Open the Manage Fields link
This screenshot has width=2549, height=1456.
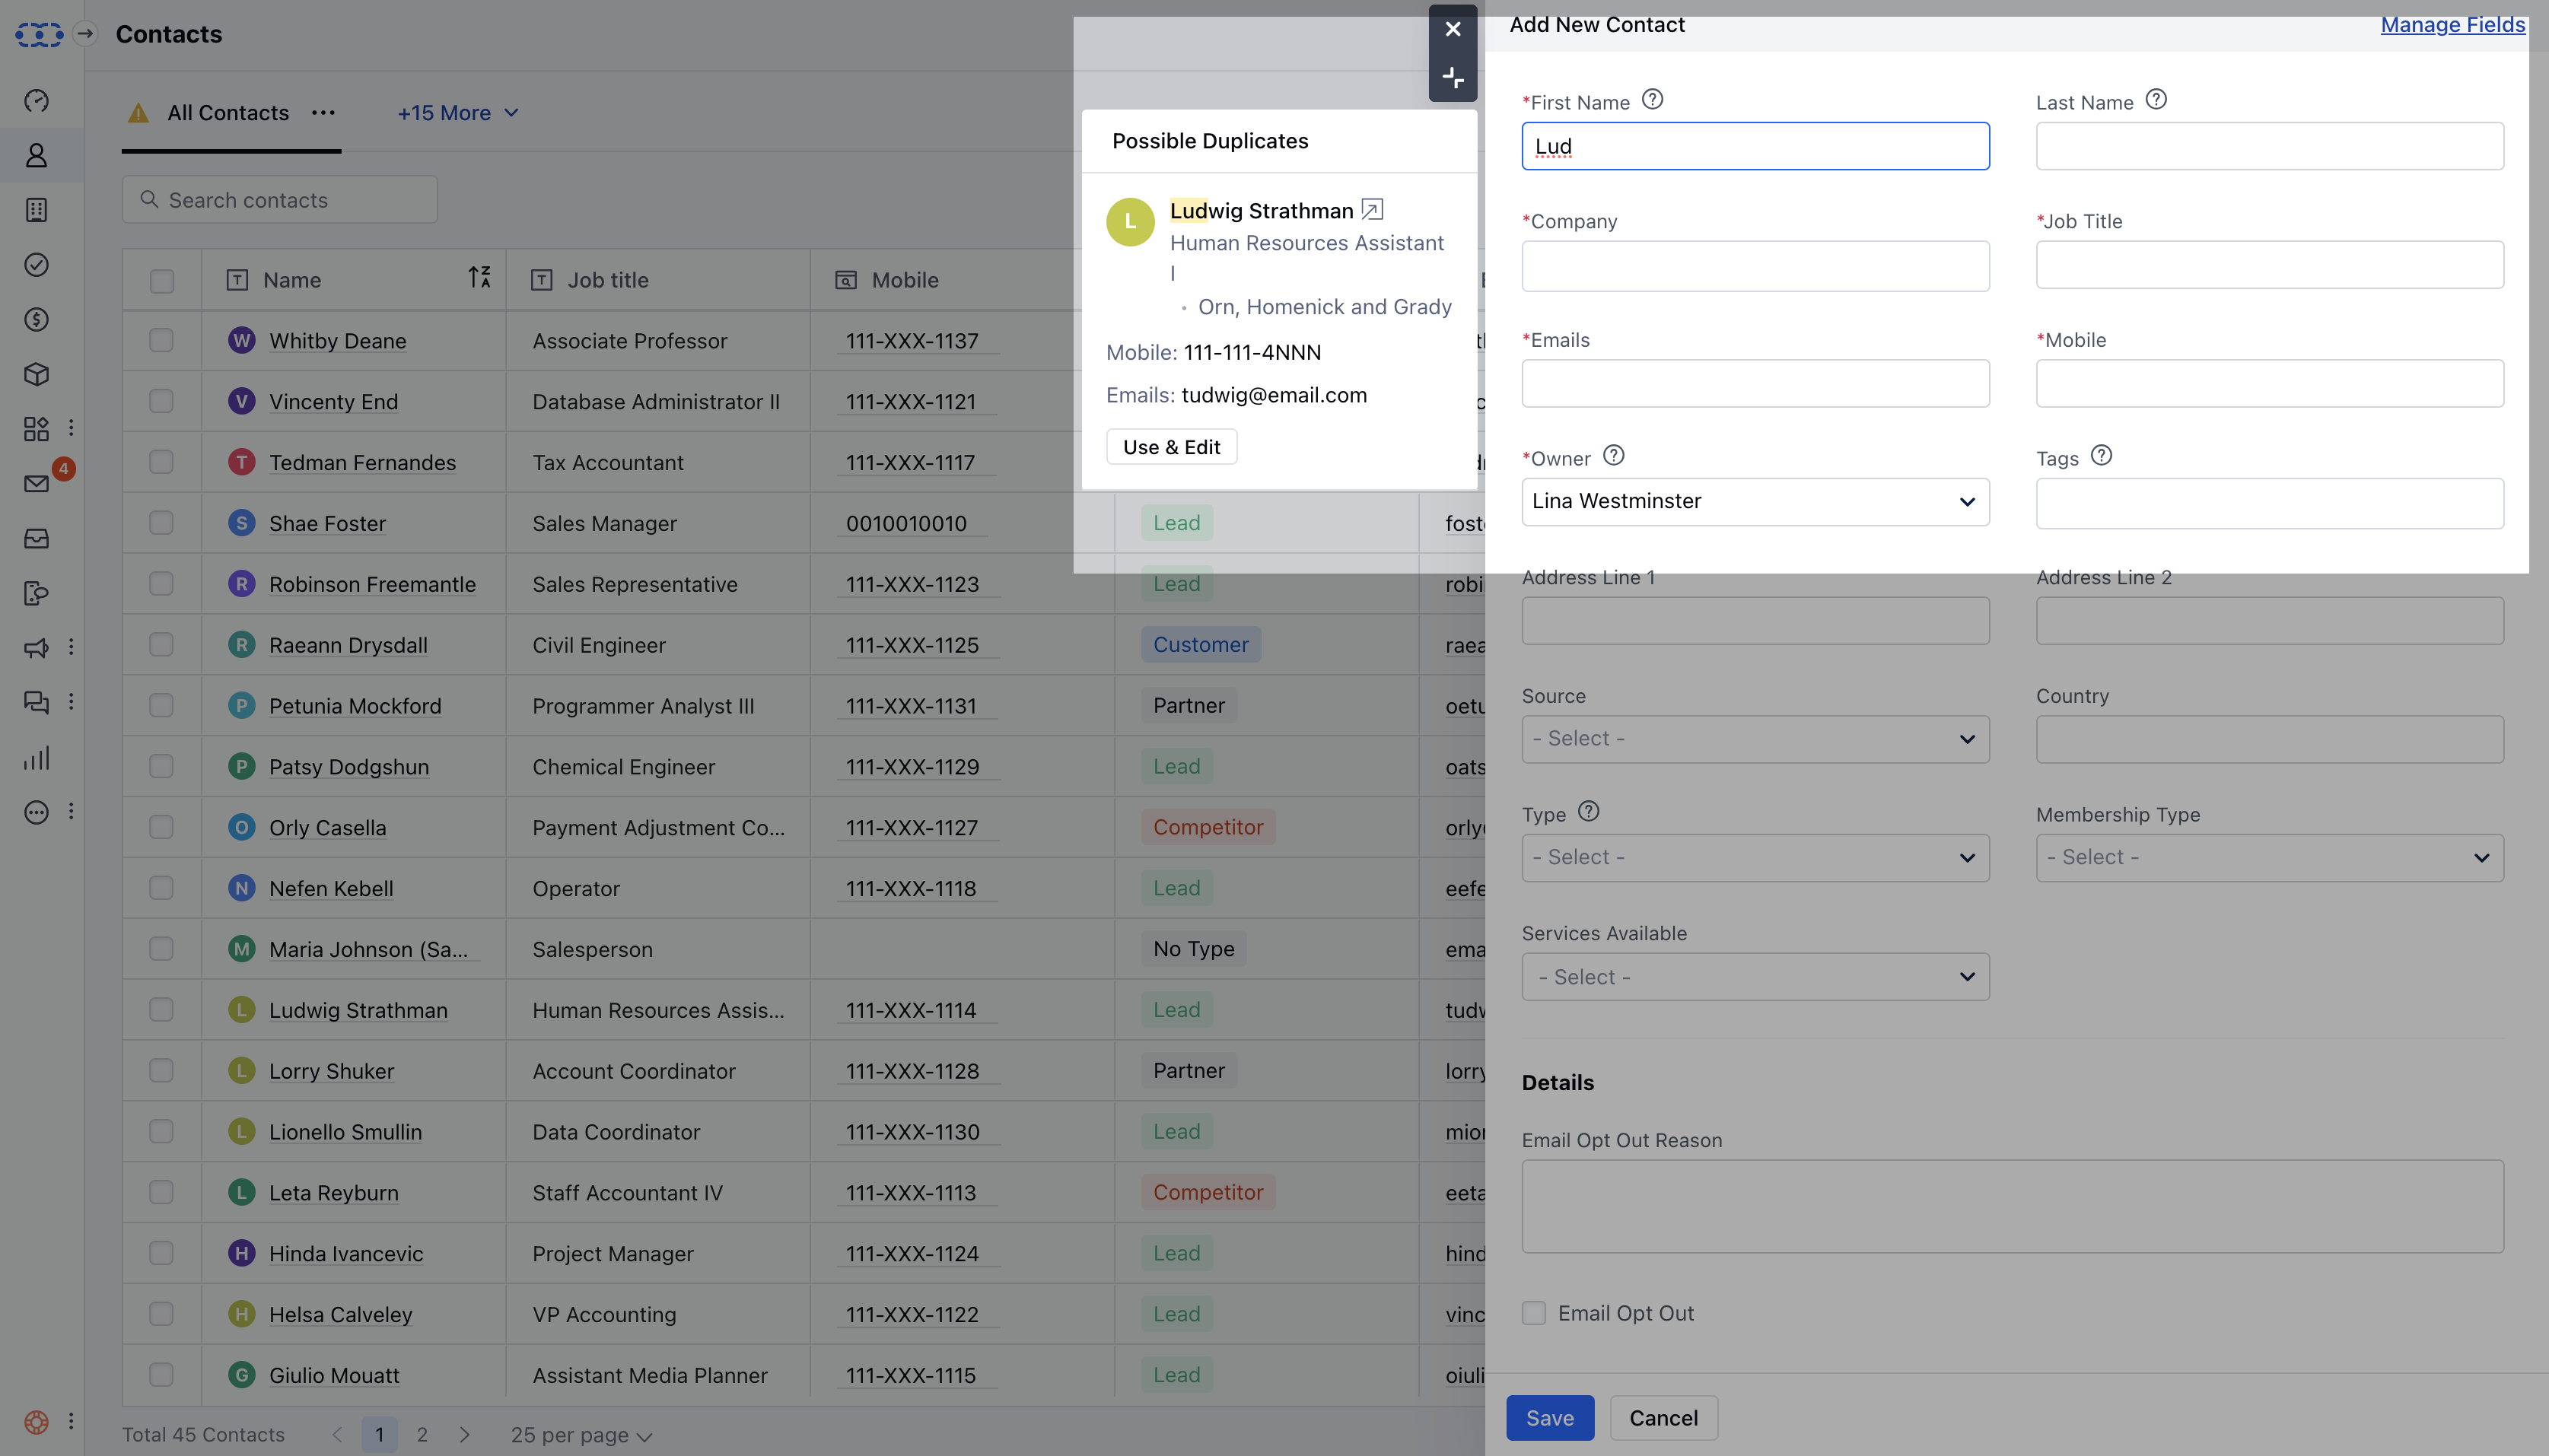(2452, 25)
